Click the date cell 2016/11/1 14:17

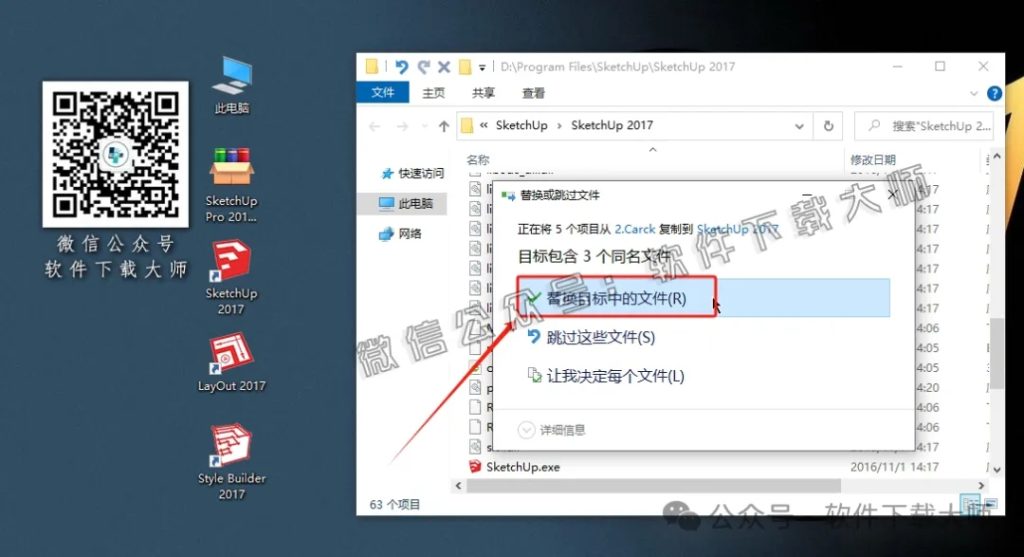pos(895,467)
